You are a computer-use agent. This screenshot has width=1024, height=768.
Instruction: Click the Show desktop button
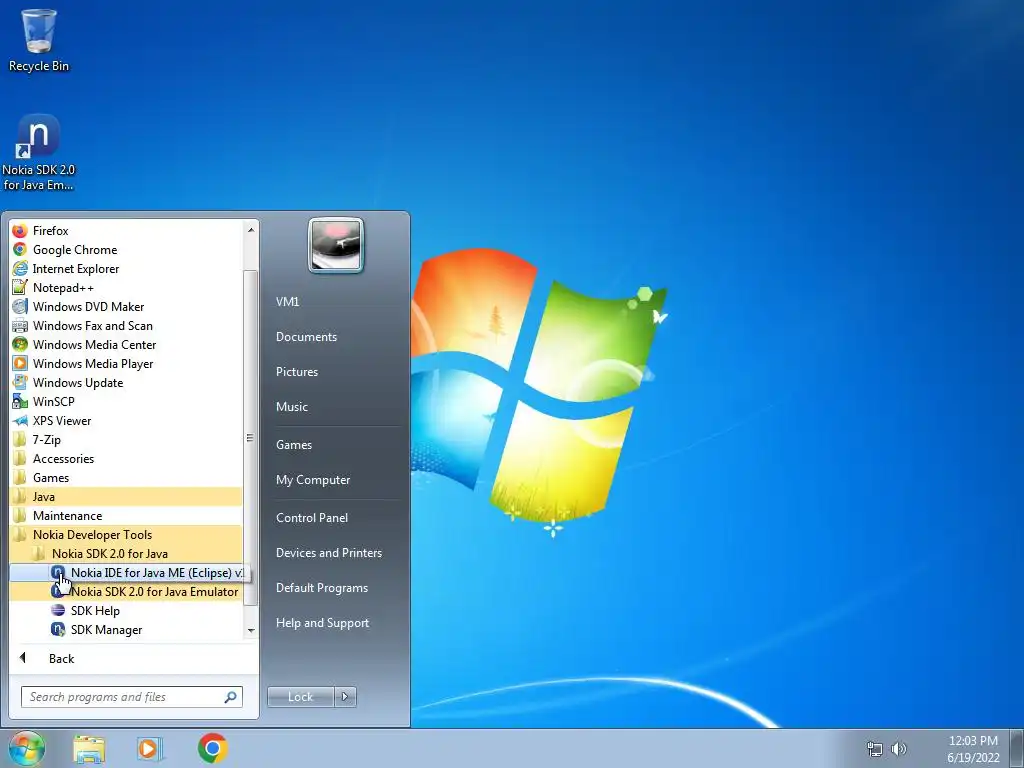[x=1017, y=748]
